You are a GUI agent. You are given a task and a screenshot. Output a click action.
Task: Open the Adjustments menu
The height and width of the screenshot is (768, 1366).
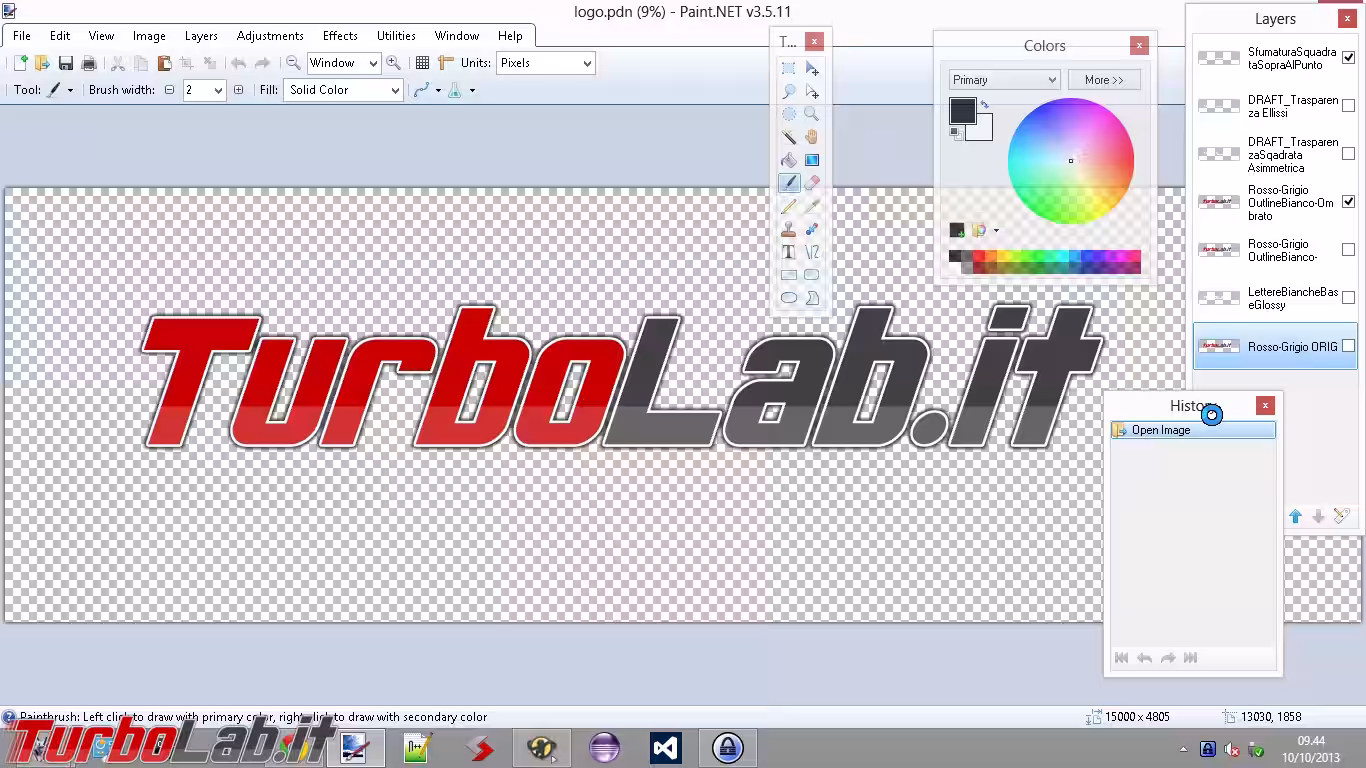pos(269,35)
